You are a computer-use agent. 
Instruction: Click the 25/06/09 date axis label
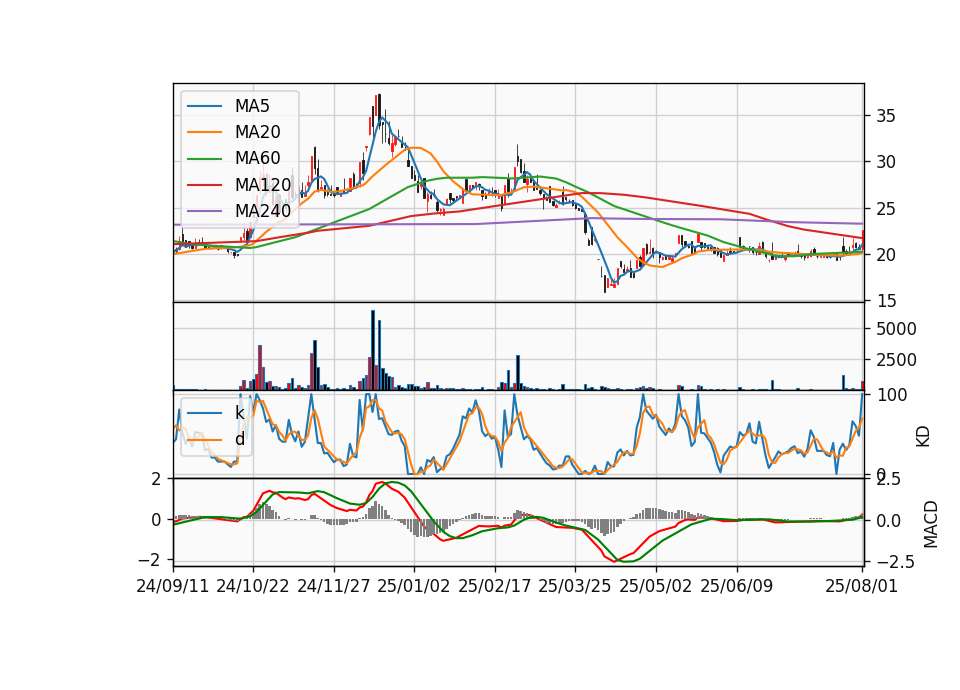(737, 586)
